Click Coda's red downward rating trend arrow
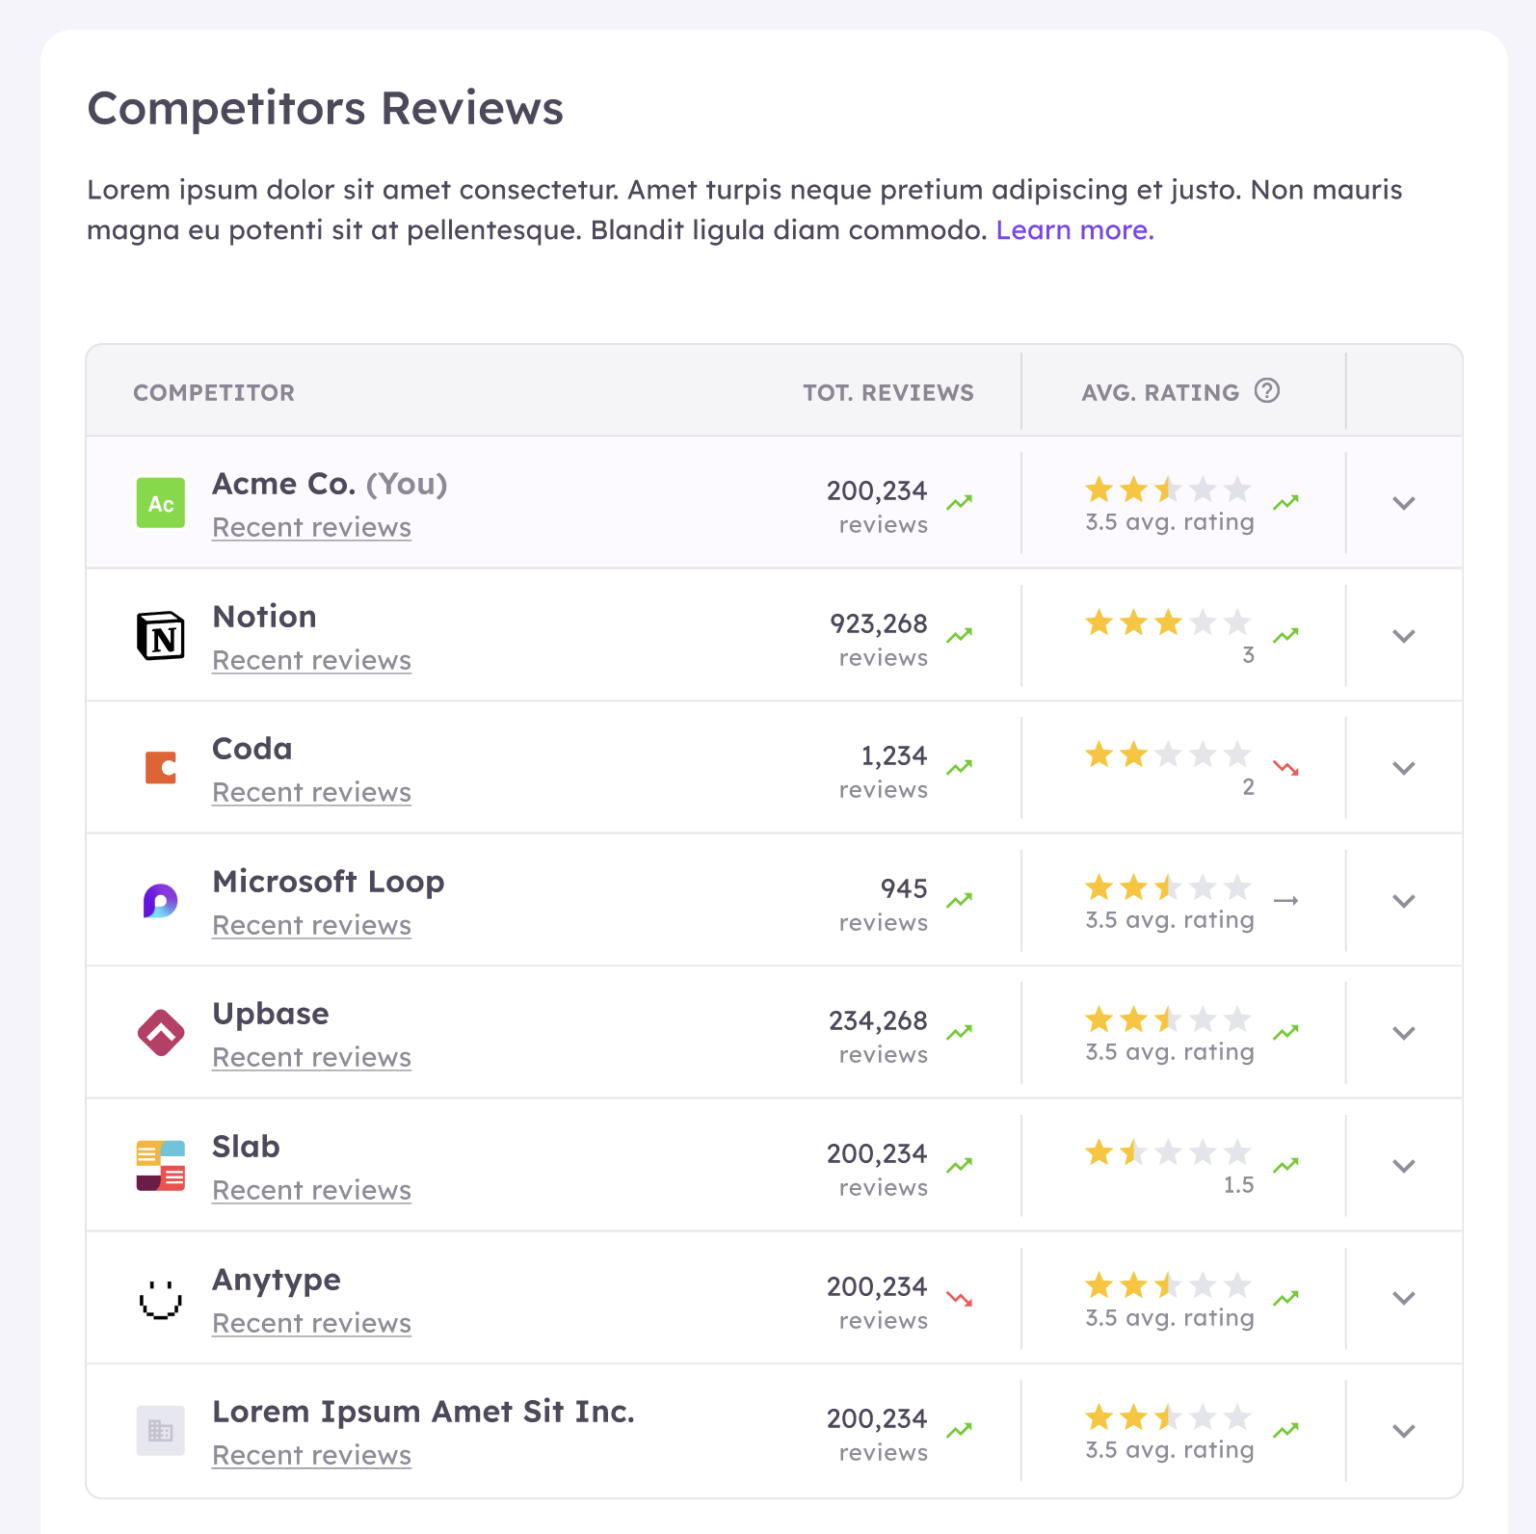Image resolution: width=1536 pixels, height=1534 pixels. (1286, 768)
